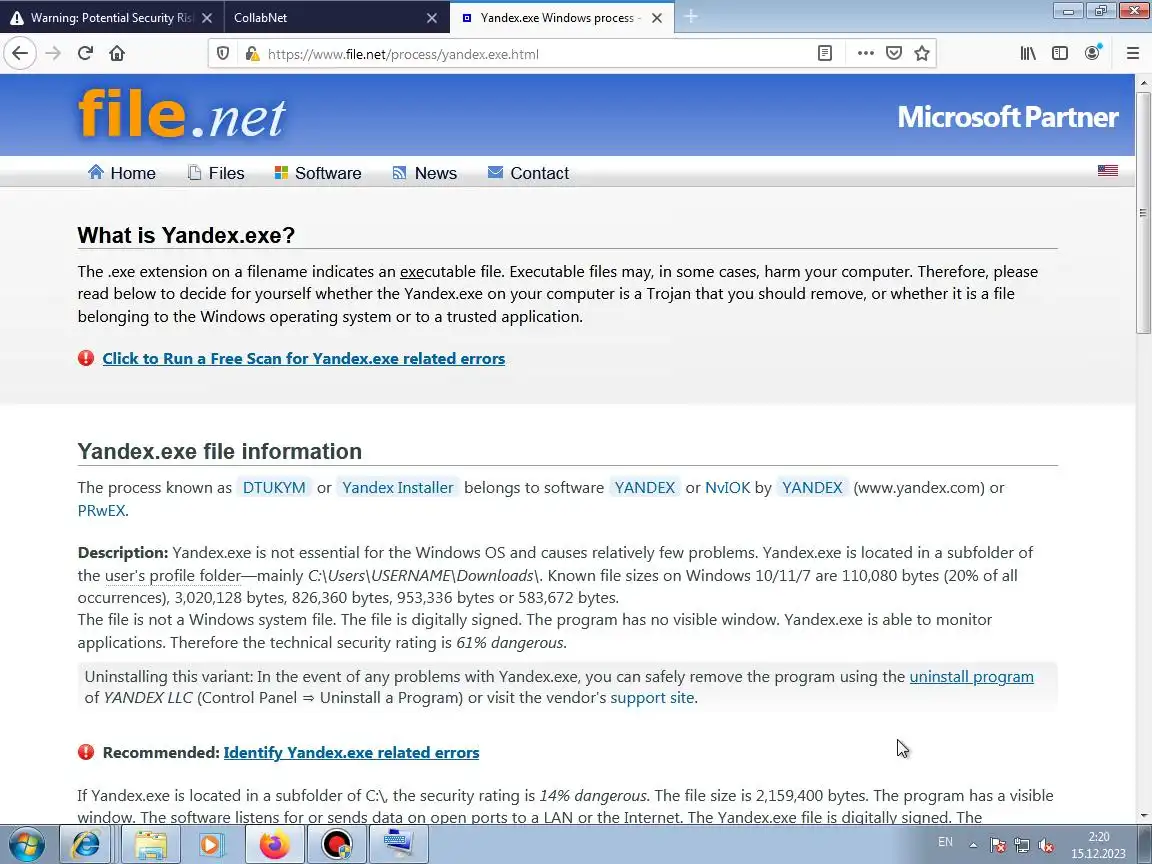Click Firefox icon in taskbar
The height and width of the screenshot is (864, 1152).
point(274,845)
